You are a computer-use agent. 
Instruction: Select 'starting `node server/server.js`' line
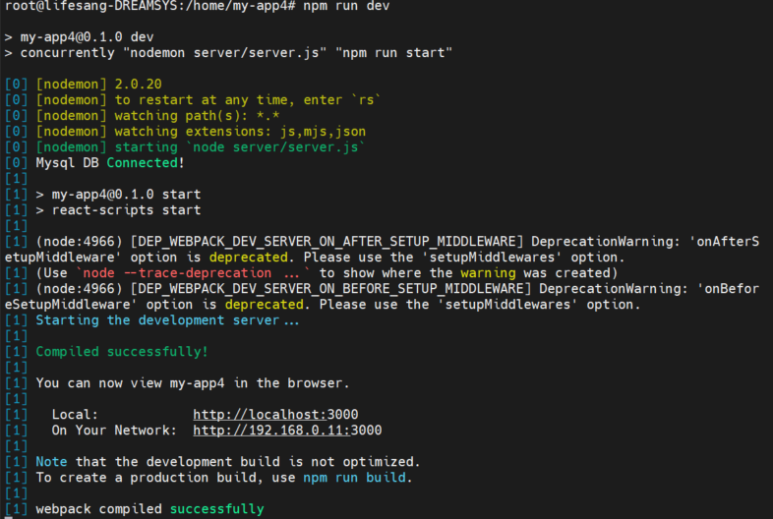240,147
